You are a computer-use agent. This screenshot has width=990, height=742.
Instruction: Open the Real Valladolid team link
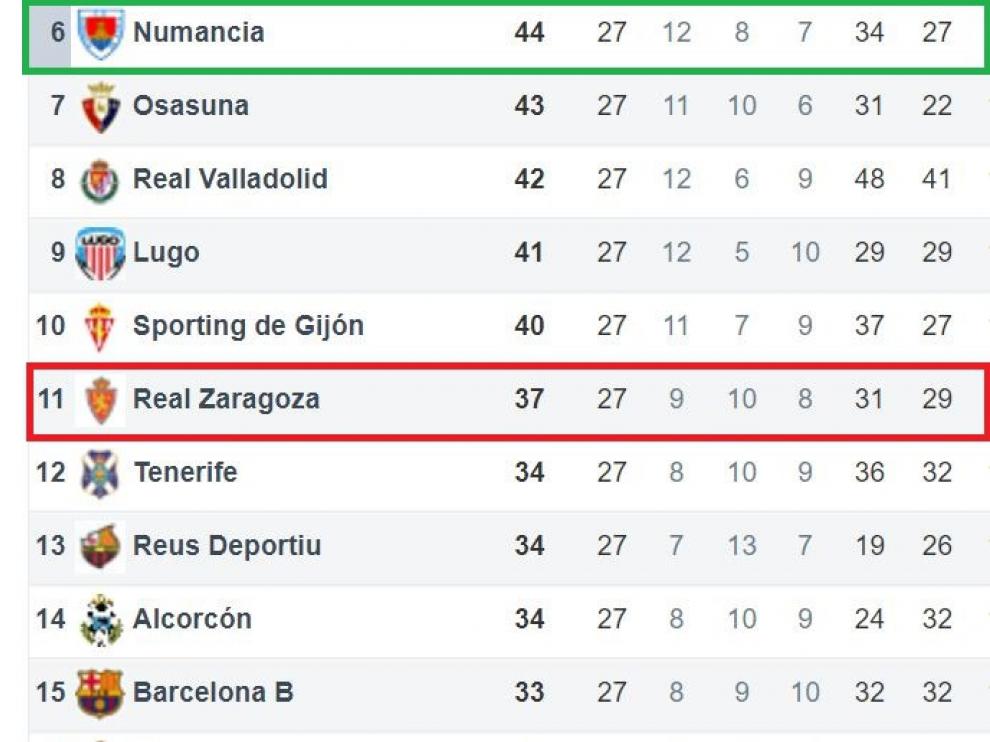tap(230, 179)
